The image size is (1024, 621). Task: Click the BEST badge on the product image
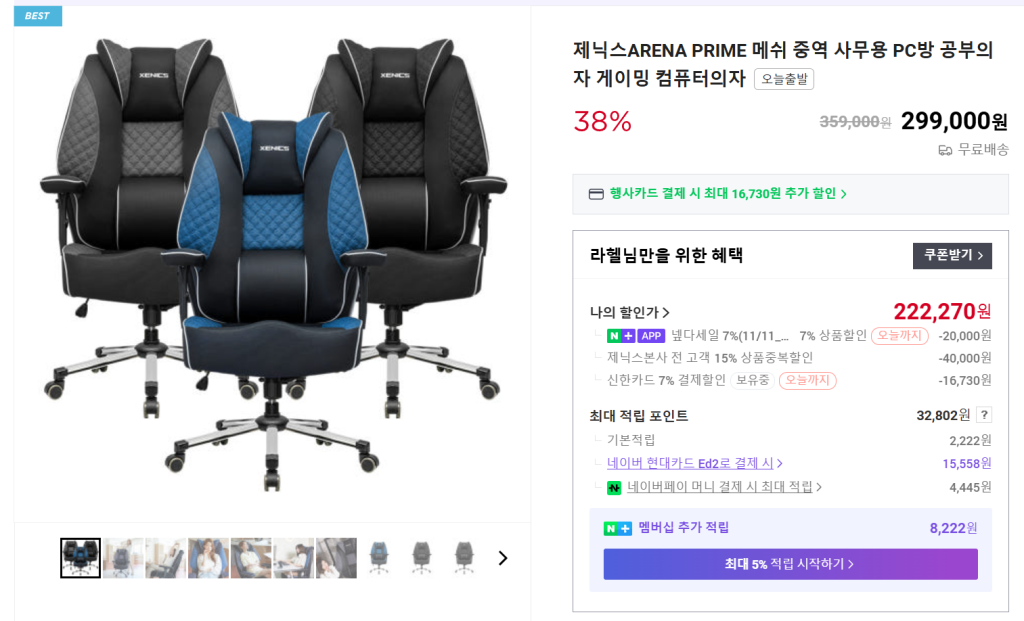pos(38,16)
